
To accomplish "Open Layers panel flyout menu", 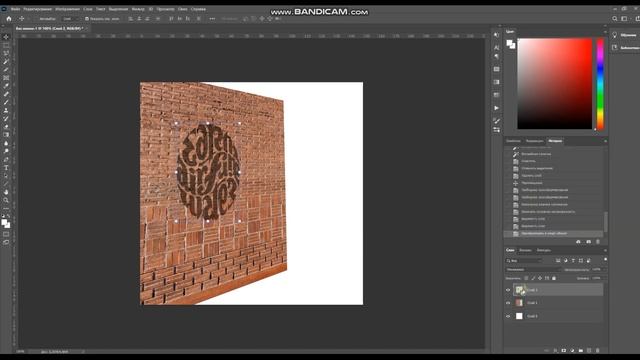I will (605, 250).
